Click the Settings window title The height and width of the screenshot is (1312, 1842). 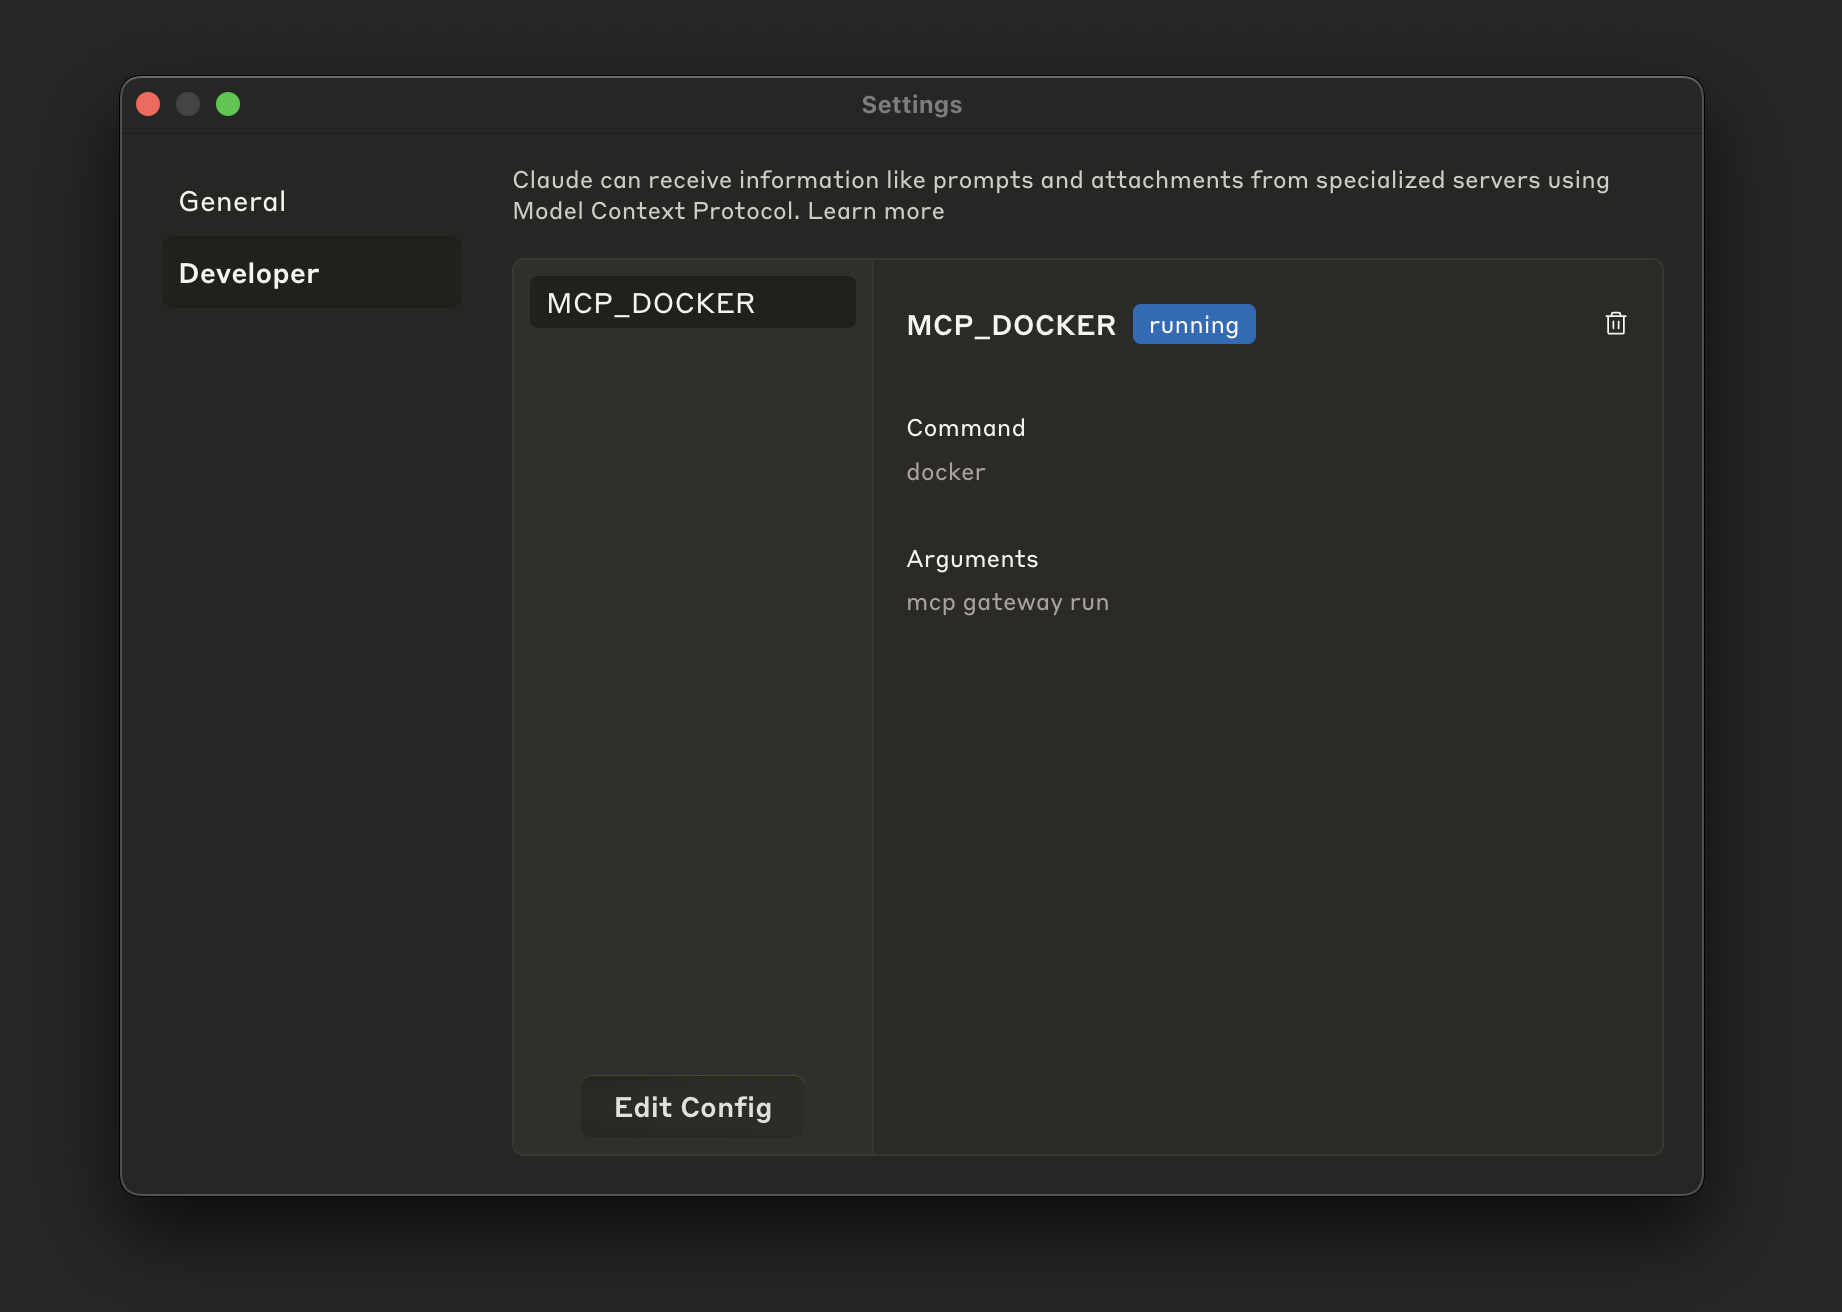[911, 105]
